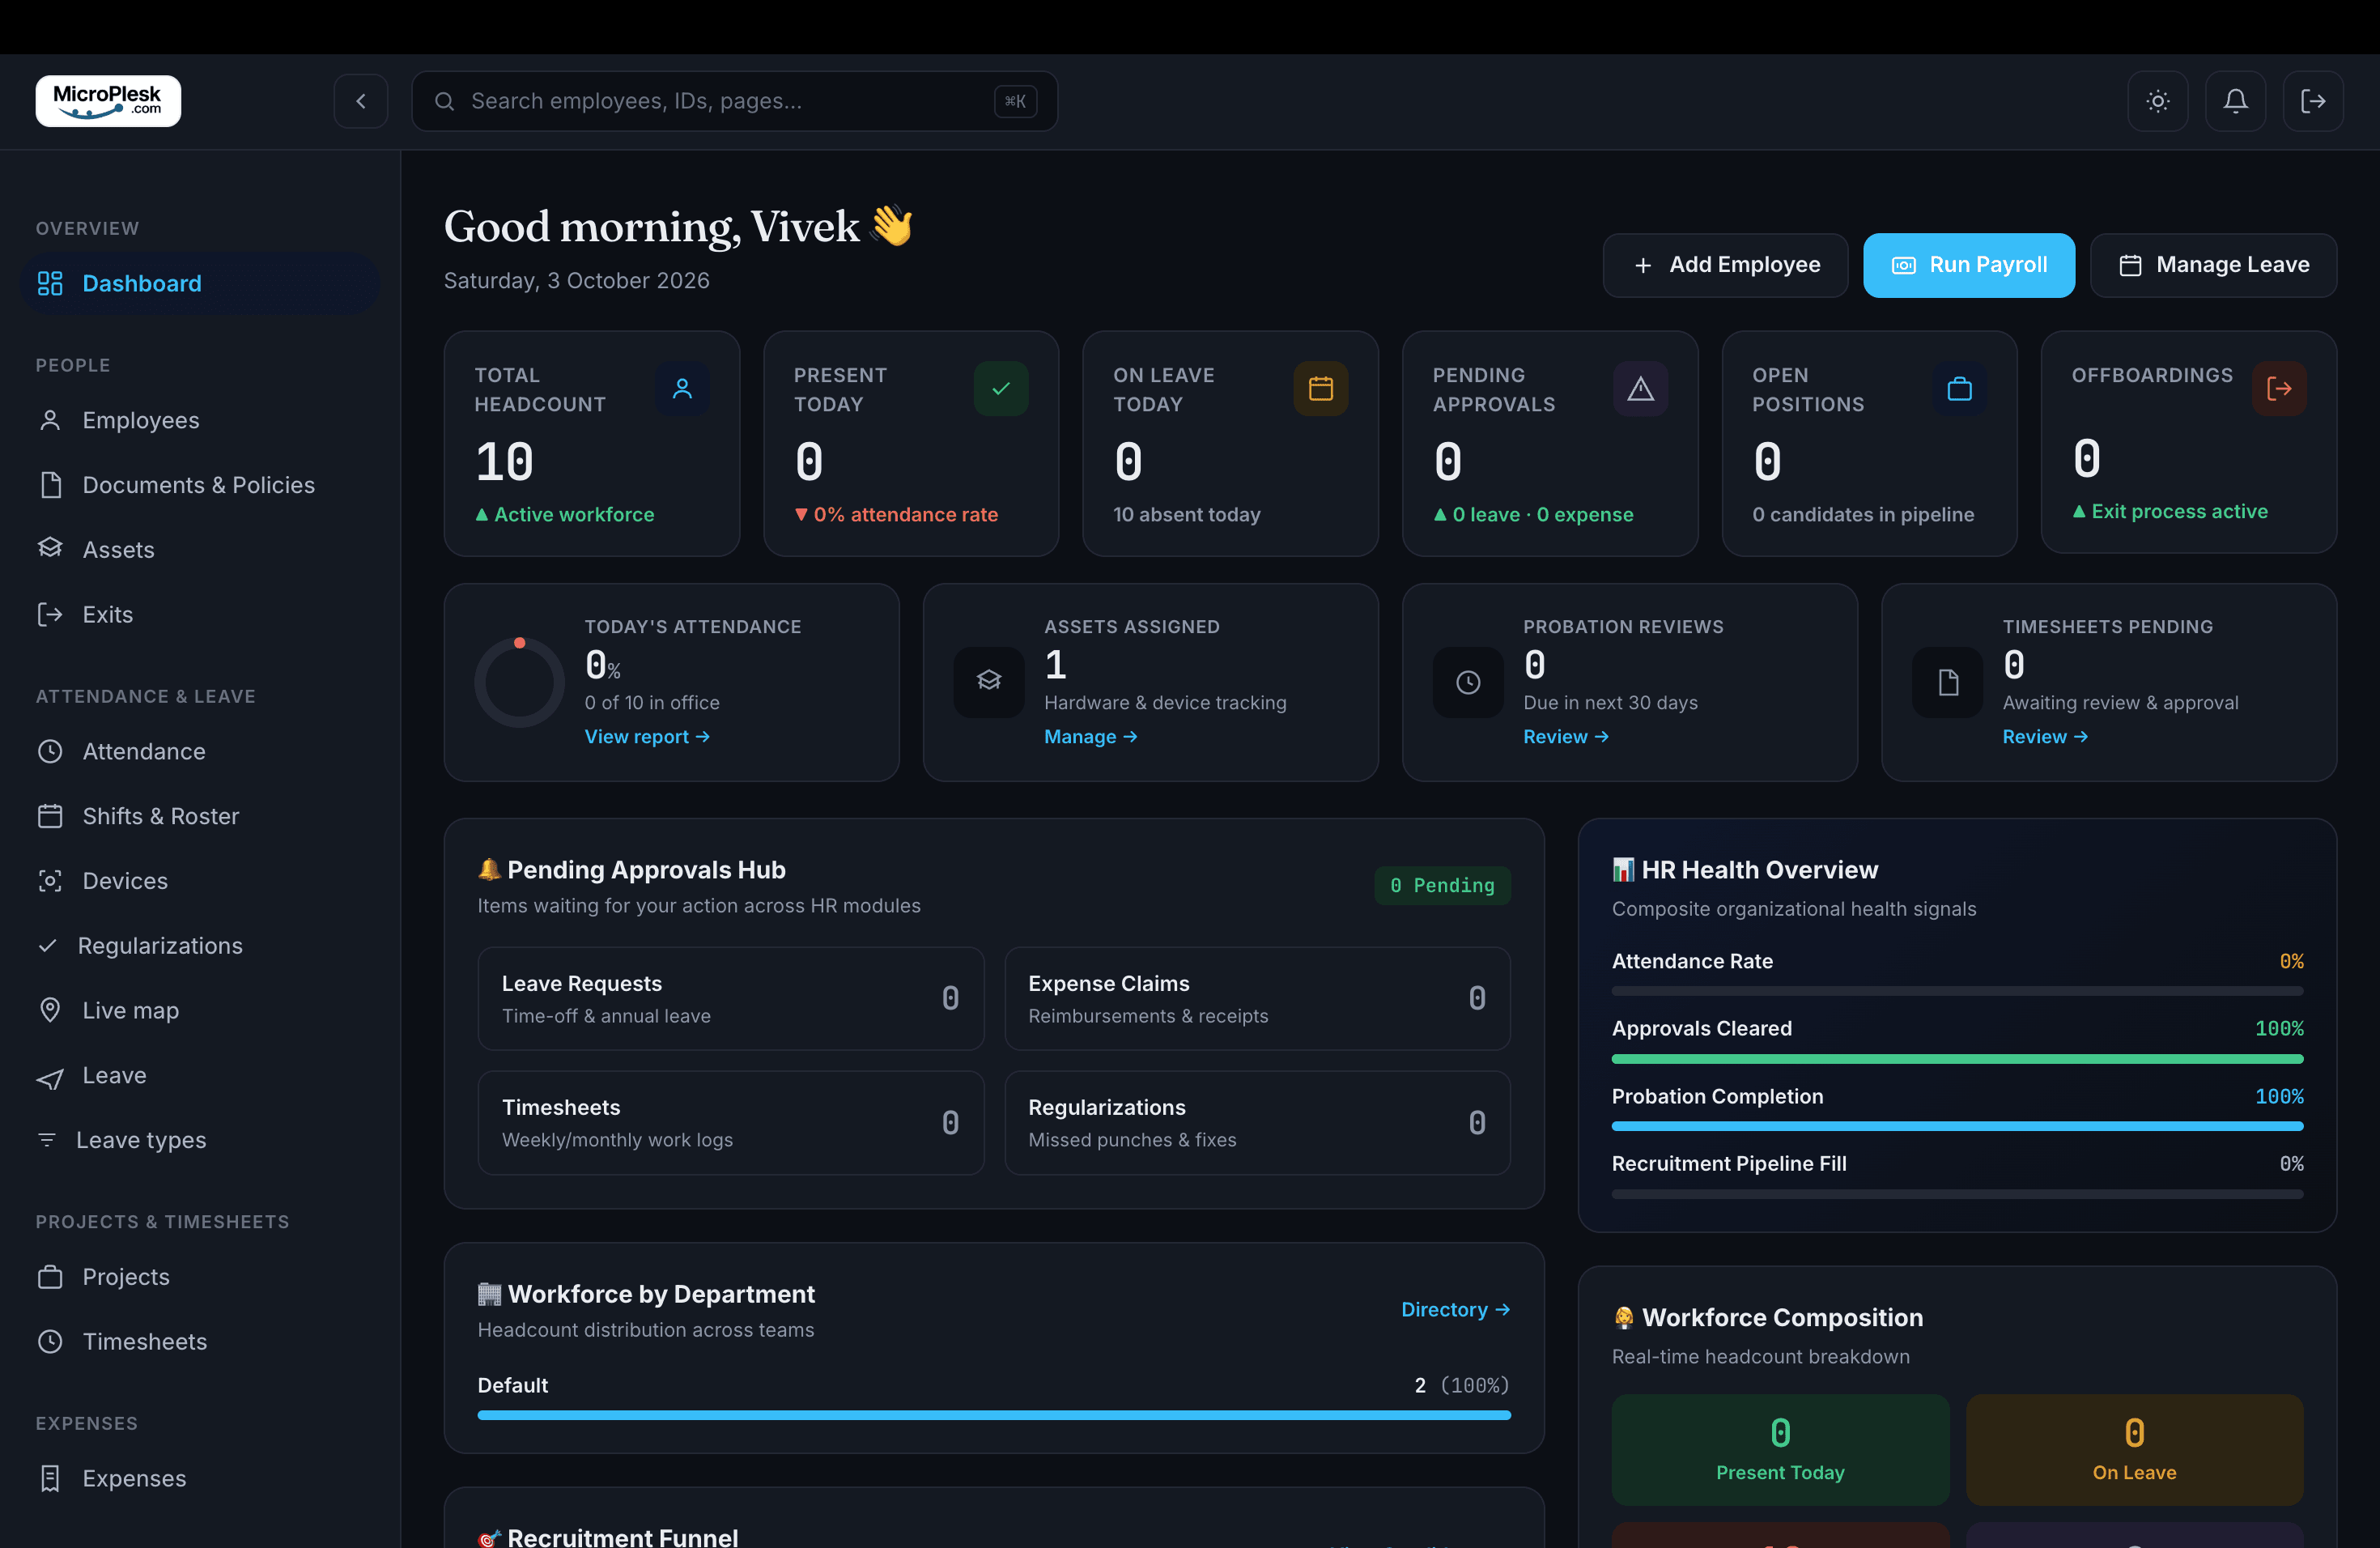The height and width of the screenshot is (1548, 2380).
Task: Click the On Leave composition tile
Action: (2134, 1450)
